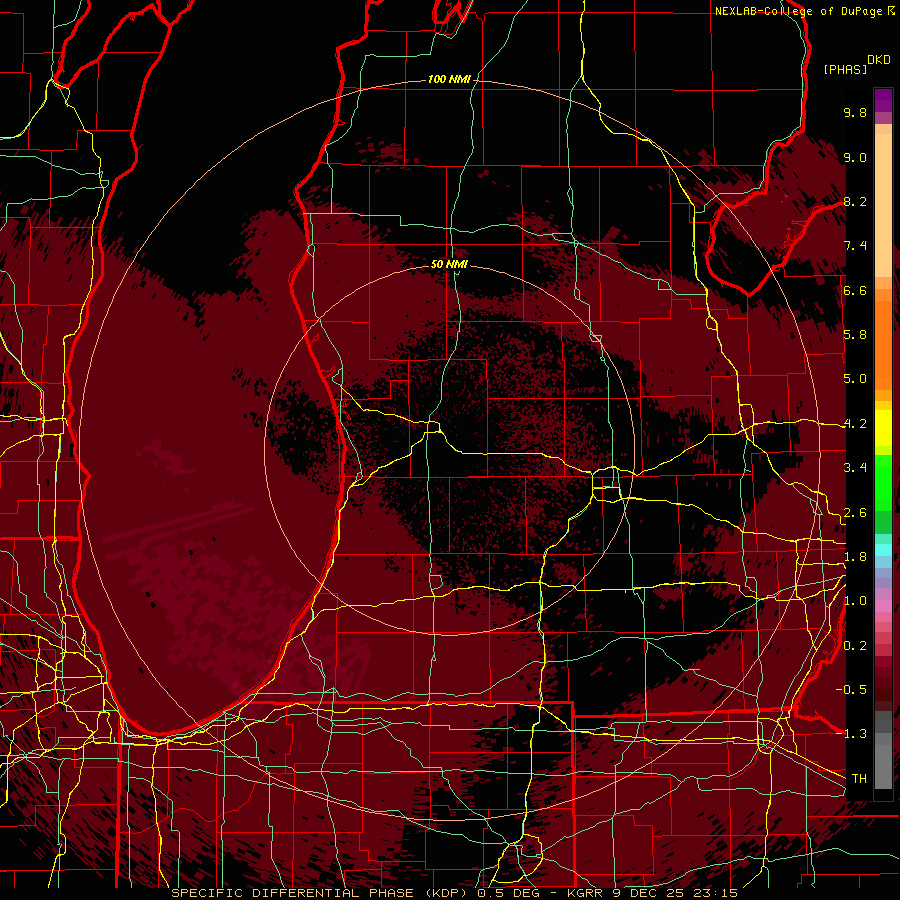The width and height of the screenshot is (900, 900).
Task: Click the [PHAS] legend heading
Action: [845, 69]
